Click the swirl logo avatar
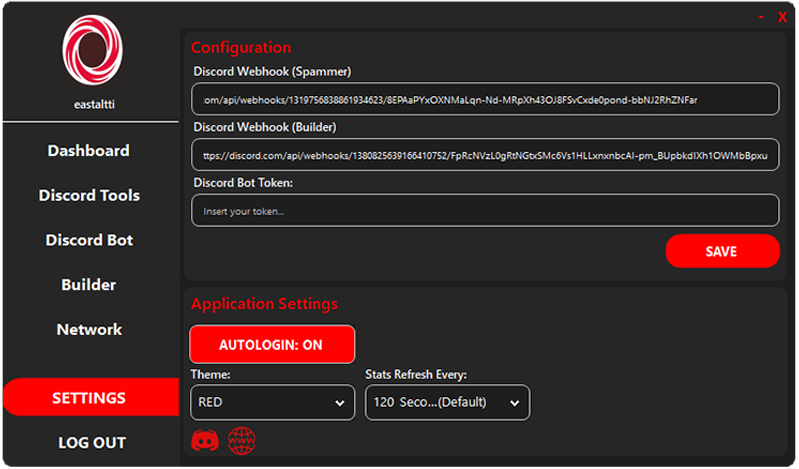This screenshot has width=799, height=469. click(93, 50)
